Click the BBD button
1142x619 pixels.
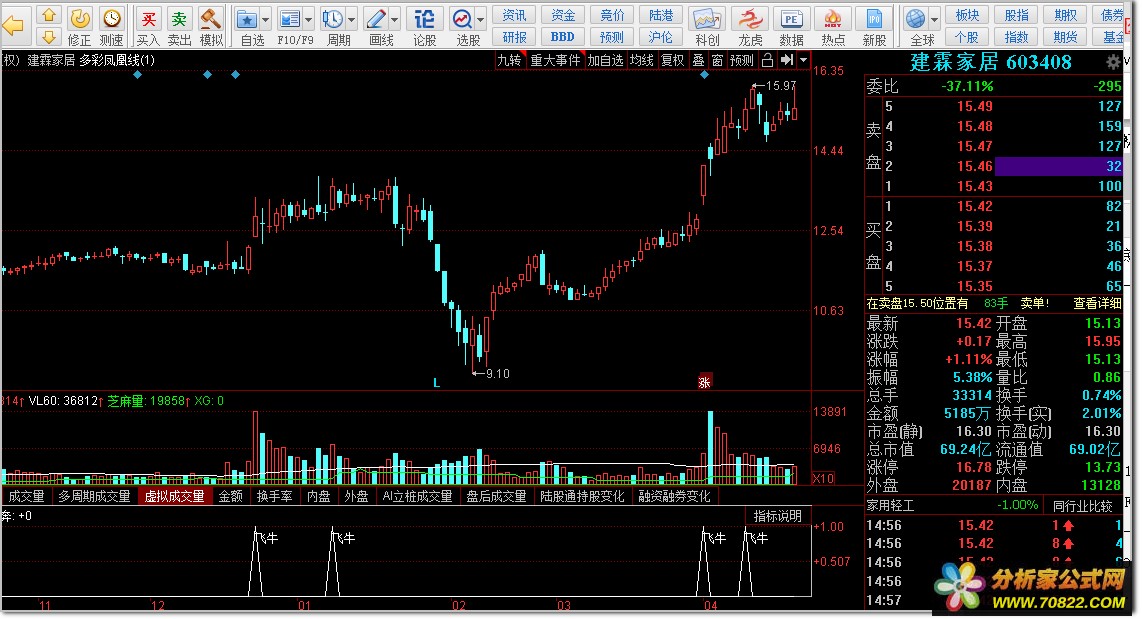point(562,36)
